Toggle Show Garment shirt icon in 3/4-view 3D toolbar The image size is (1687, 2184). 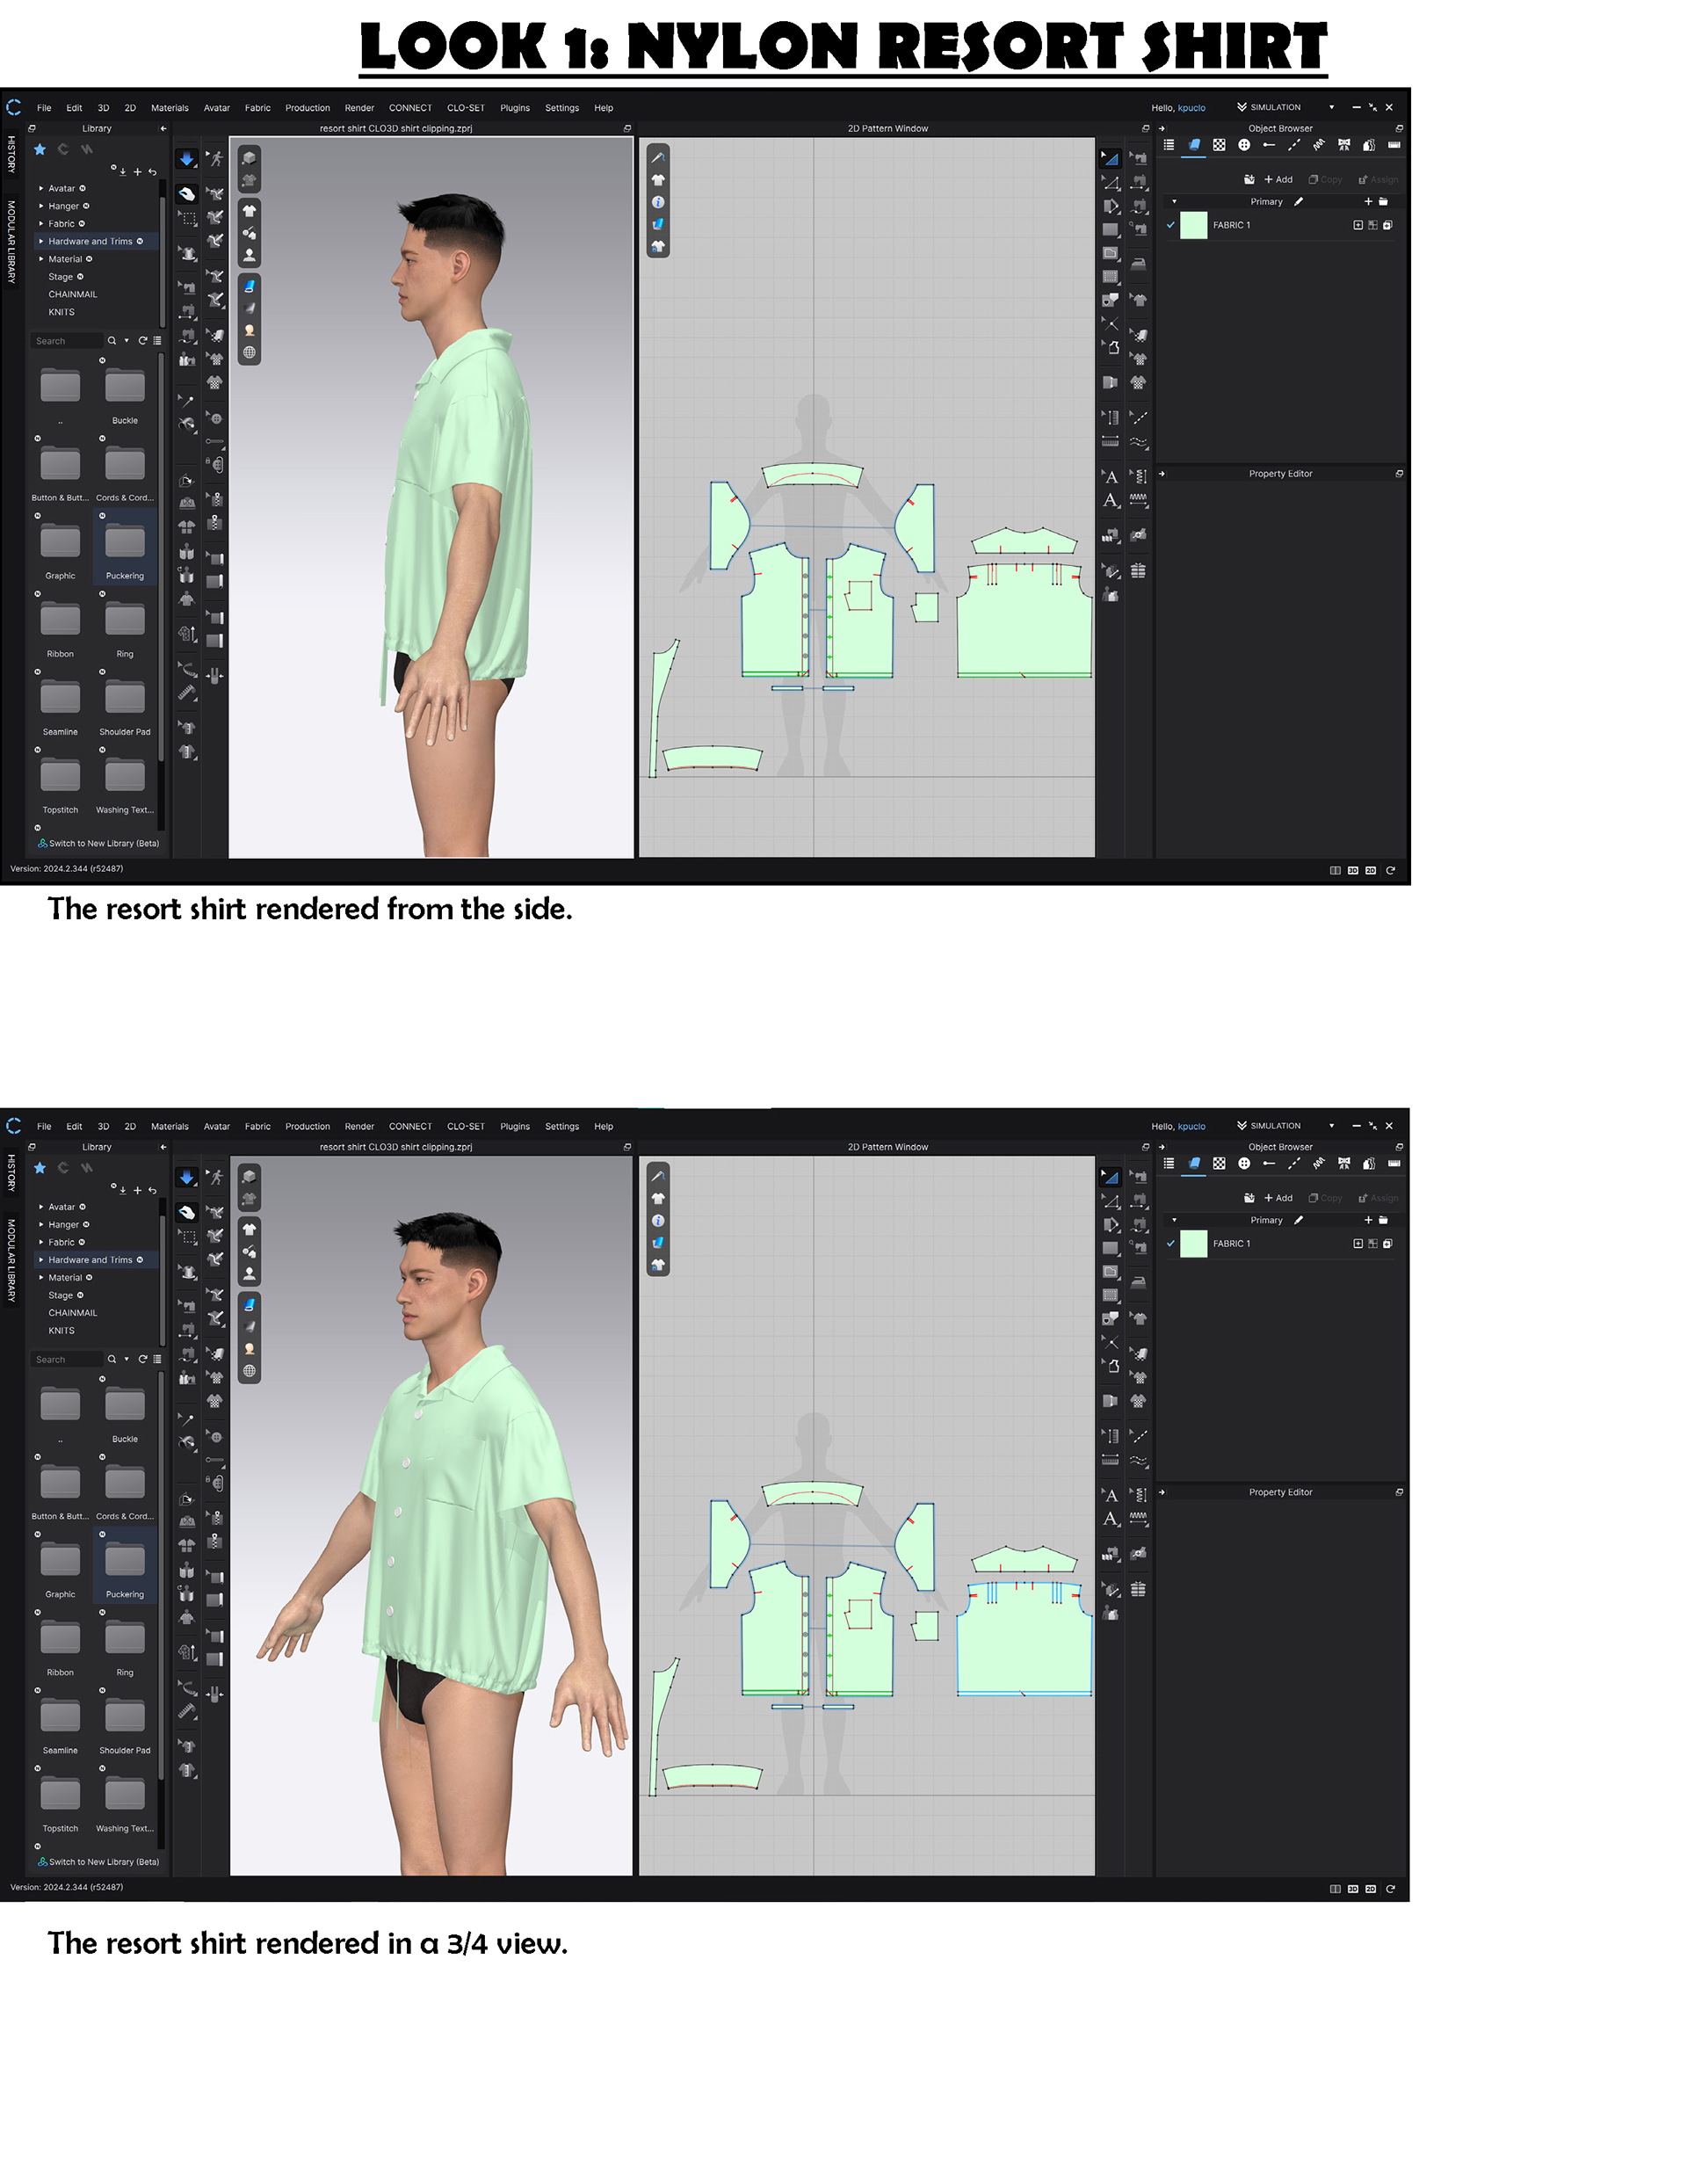(x=249, y=1230)
